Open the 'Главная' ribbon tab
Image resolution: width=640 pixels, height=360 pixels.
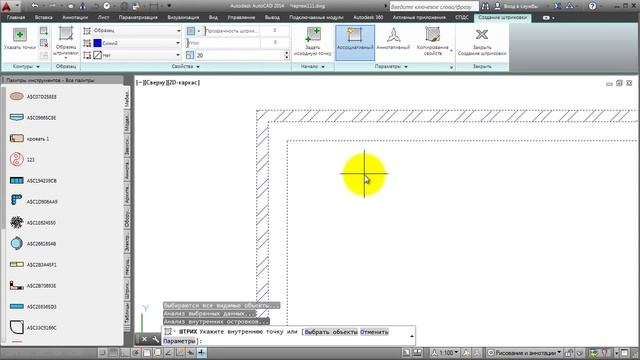(x=16, y=18)
